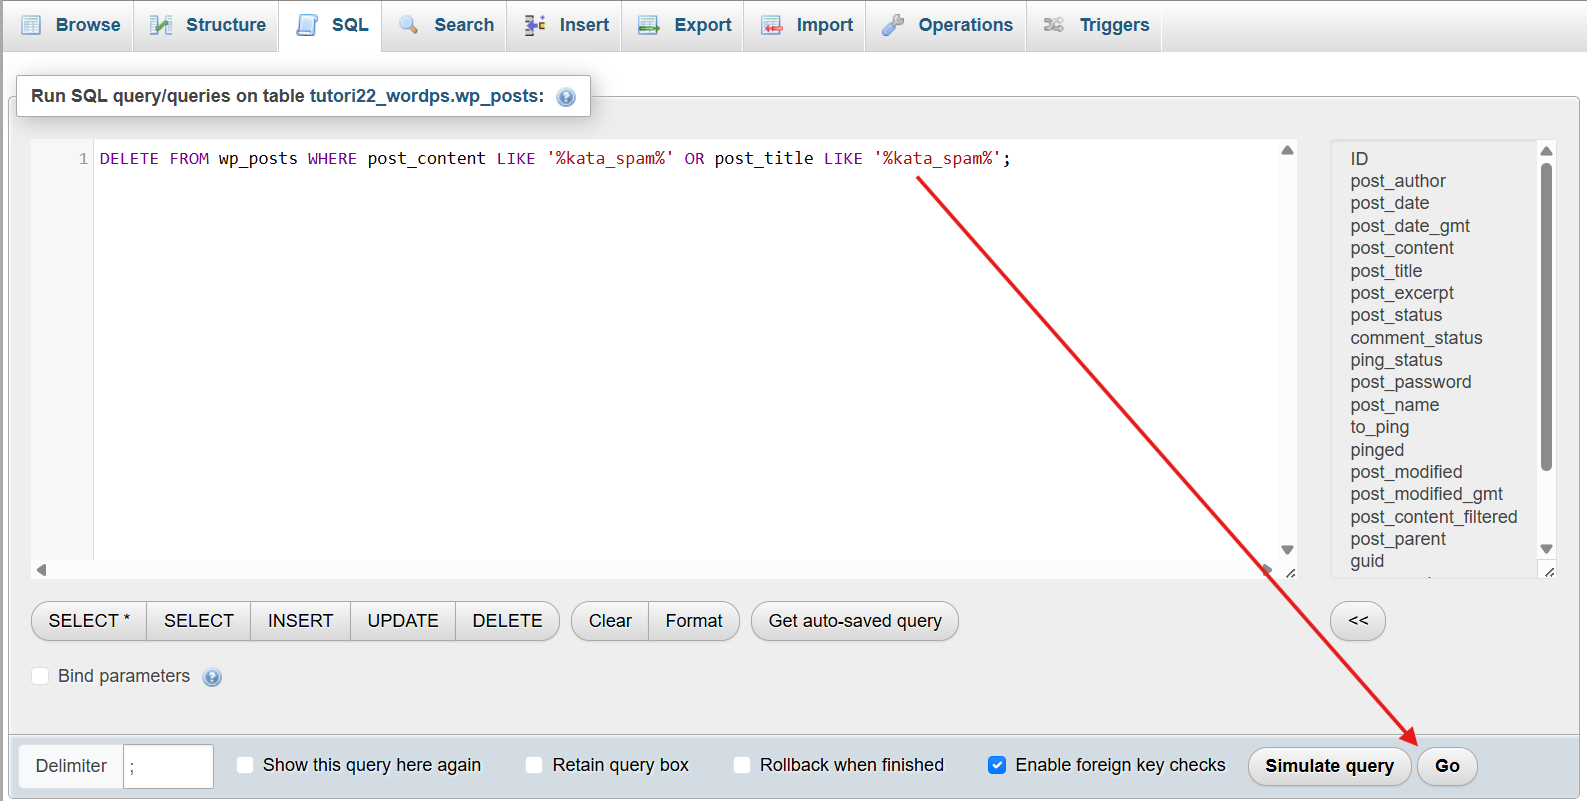Open the Triggers tab
Image resolution: width=1587 pixels, height=801 pixels.
1095,25
